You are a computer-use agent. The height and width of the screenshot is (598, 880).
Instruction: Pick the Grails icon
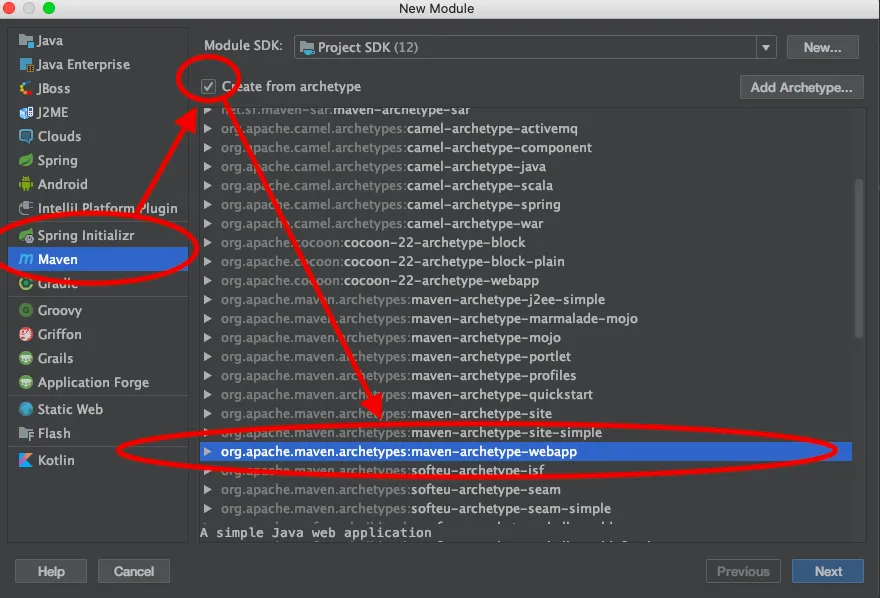tap(26, 358)
